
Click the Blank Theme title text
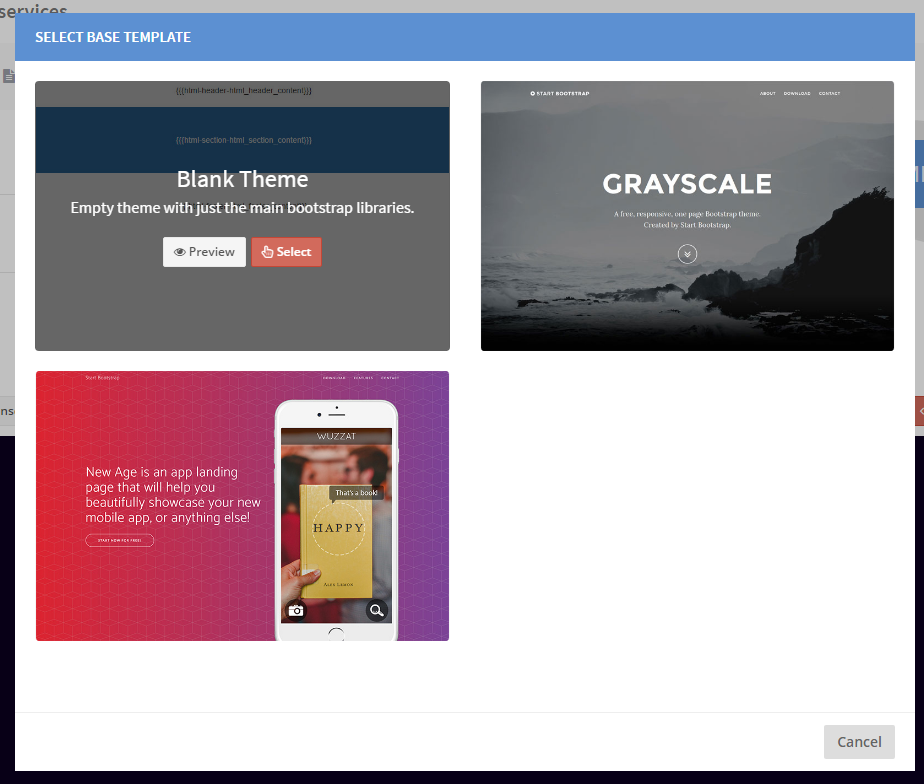coord(242,179)
